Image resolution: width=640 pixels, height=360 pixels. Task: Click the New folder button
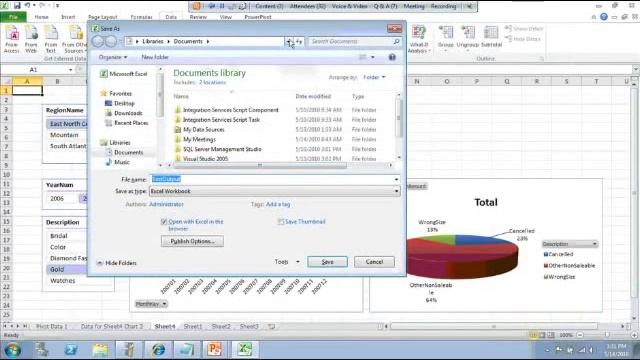pyautogui.click(x=155, y=57)
